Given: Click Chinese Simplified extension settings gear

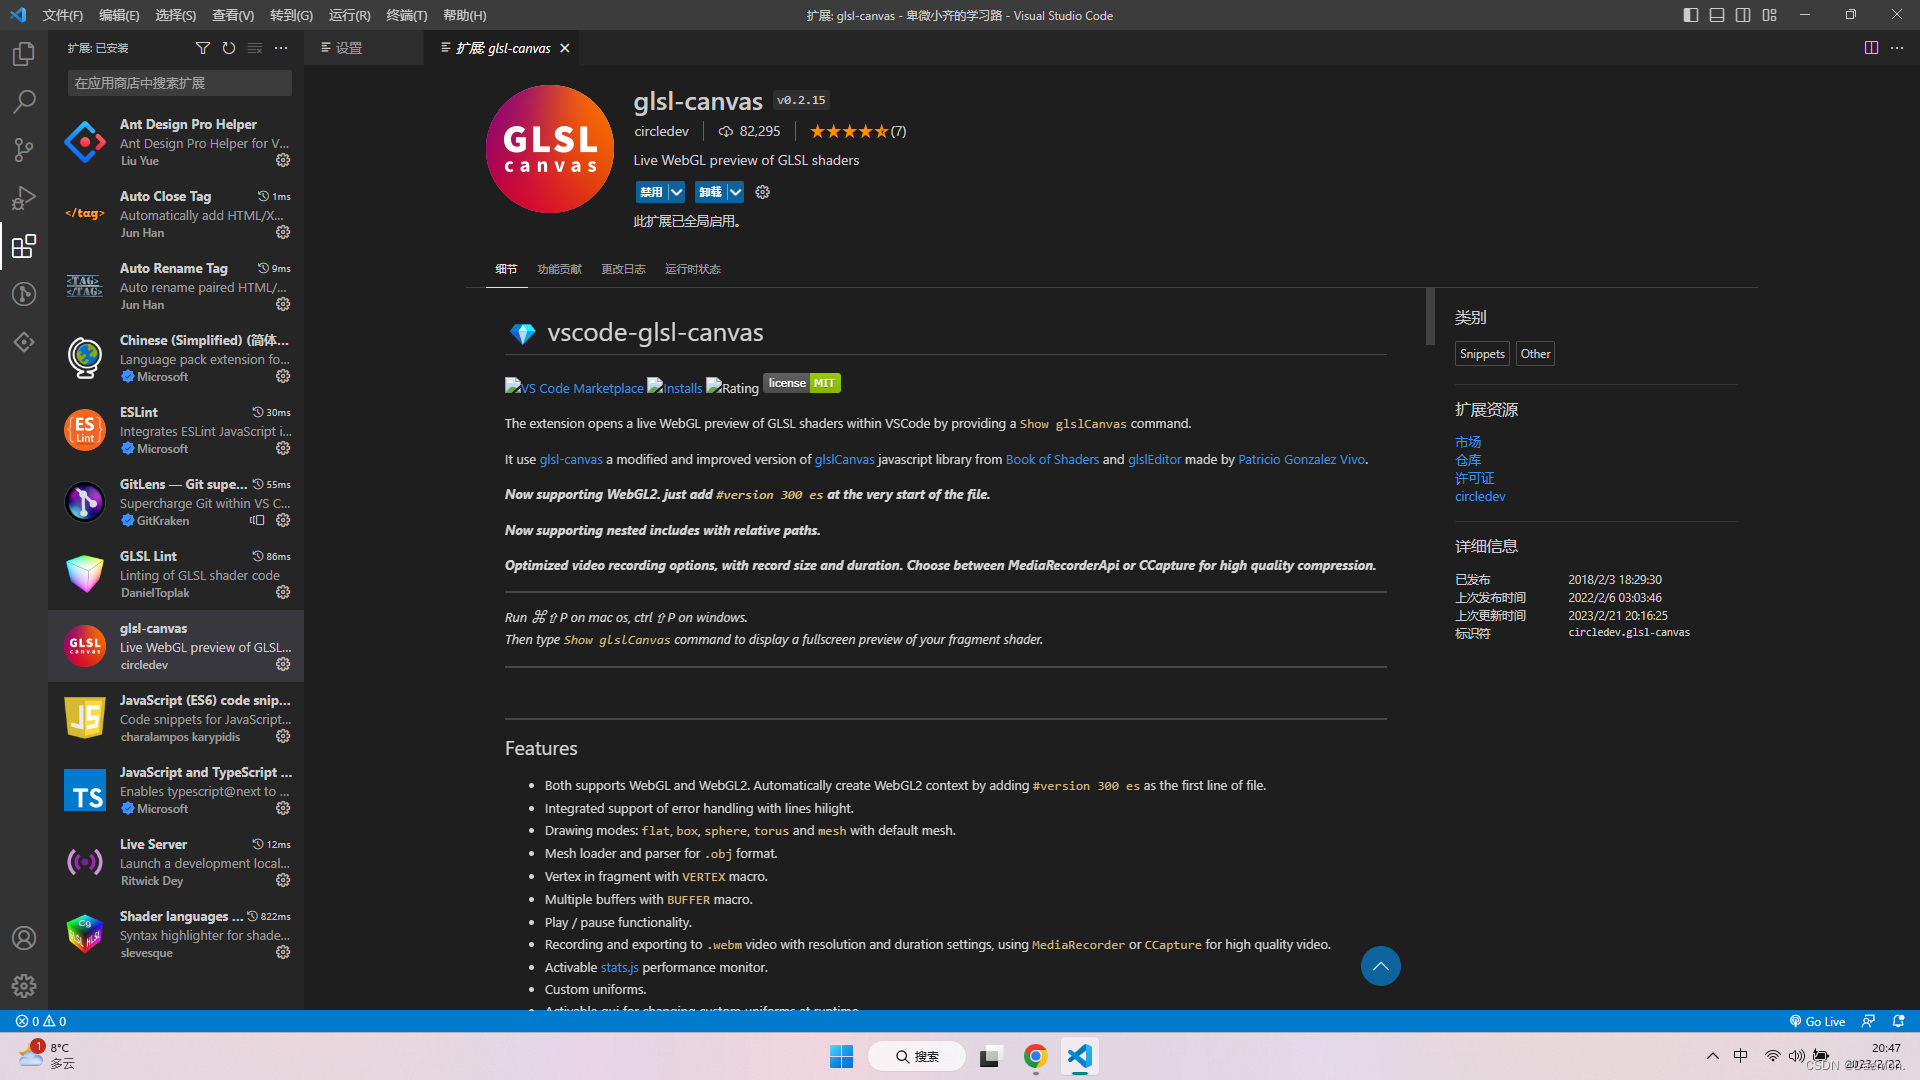Looking at the screenshot, I should [x=282, y=376].
